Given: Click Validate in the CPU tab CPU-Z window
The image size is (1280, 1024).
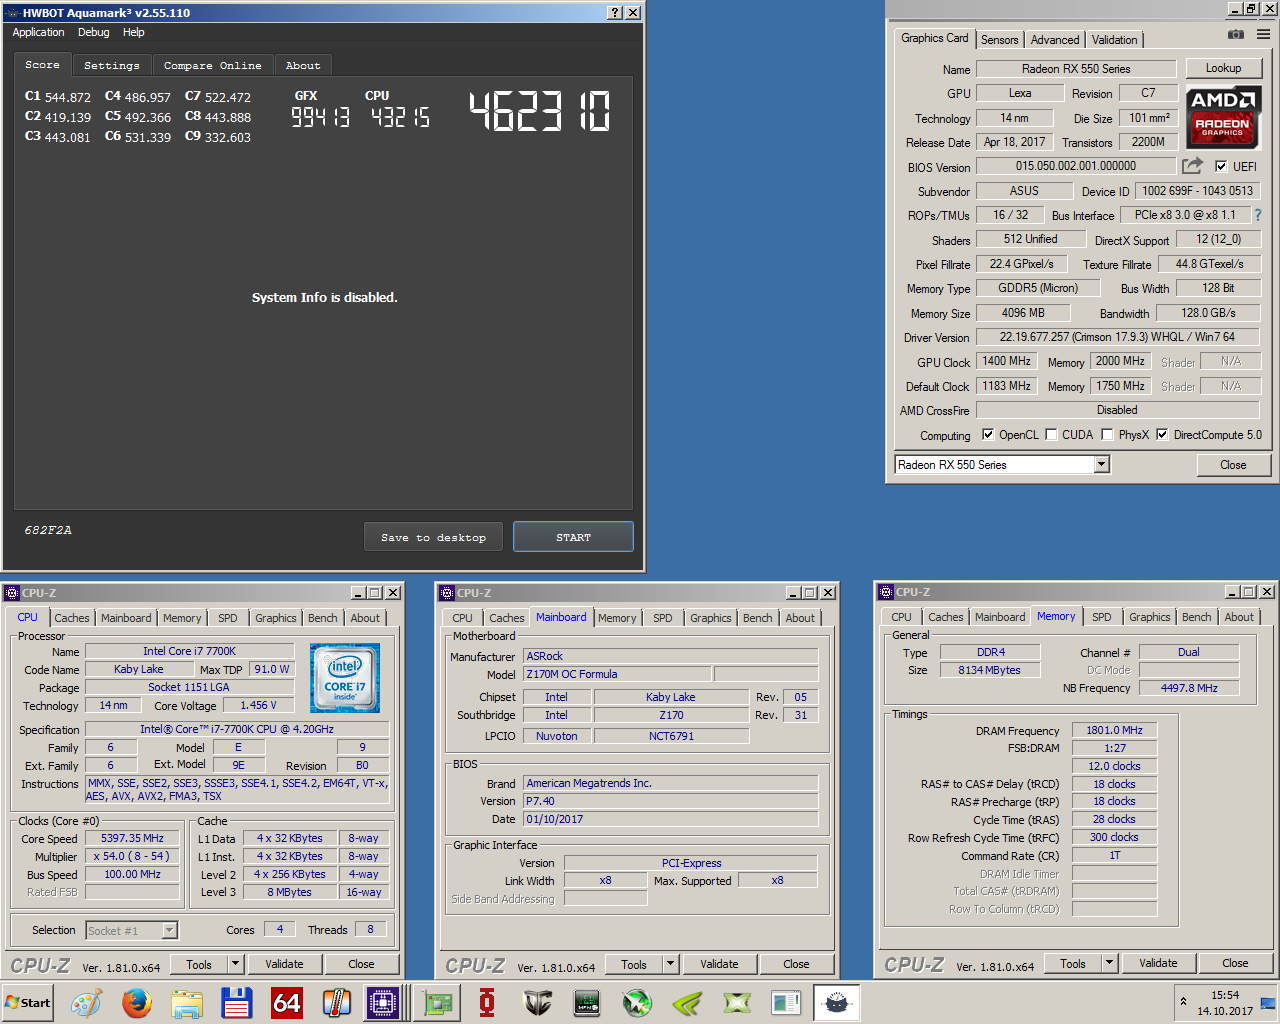Looking at the screenshot, I should tap(285, 964).
